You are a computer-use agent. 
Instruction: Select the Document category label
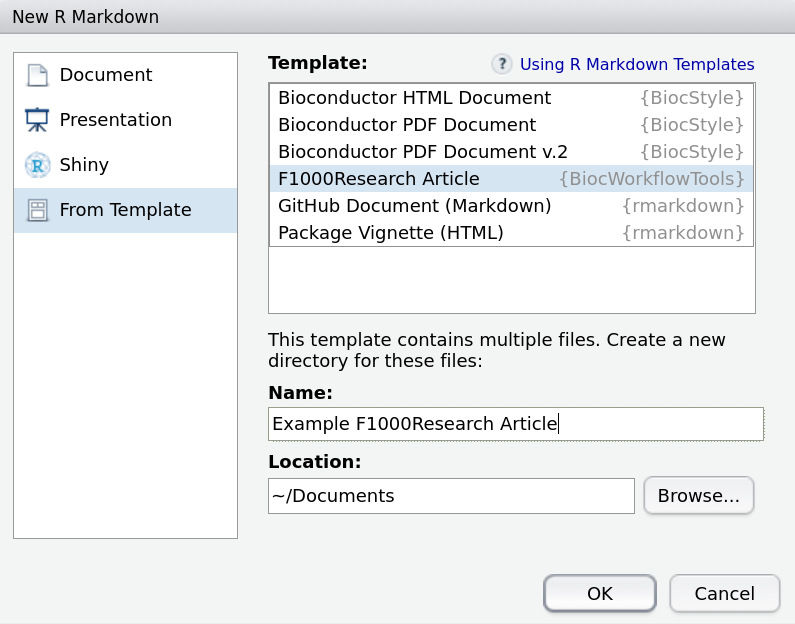pos(106,75)
